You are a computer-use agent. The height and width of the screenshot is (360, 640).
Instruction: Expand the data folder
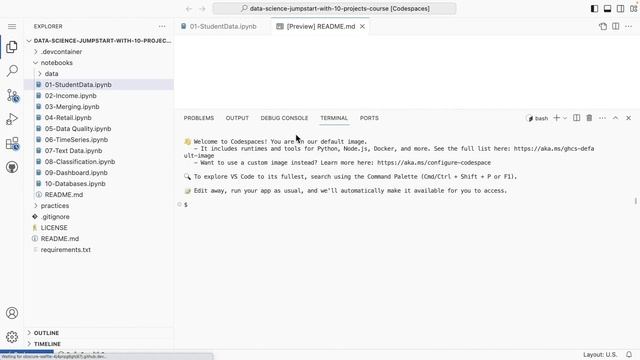point(99,74)
